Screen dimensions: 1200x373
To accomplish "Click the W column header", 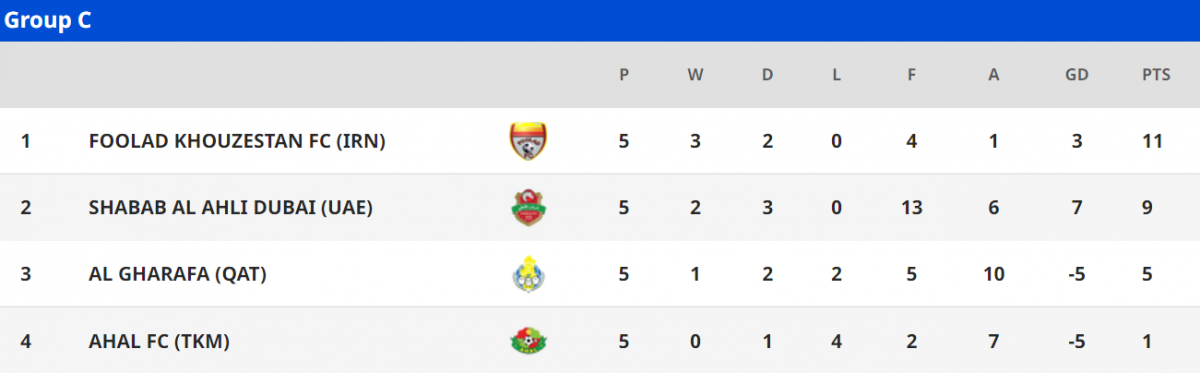I will tap(695, 75).
